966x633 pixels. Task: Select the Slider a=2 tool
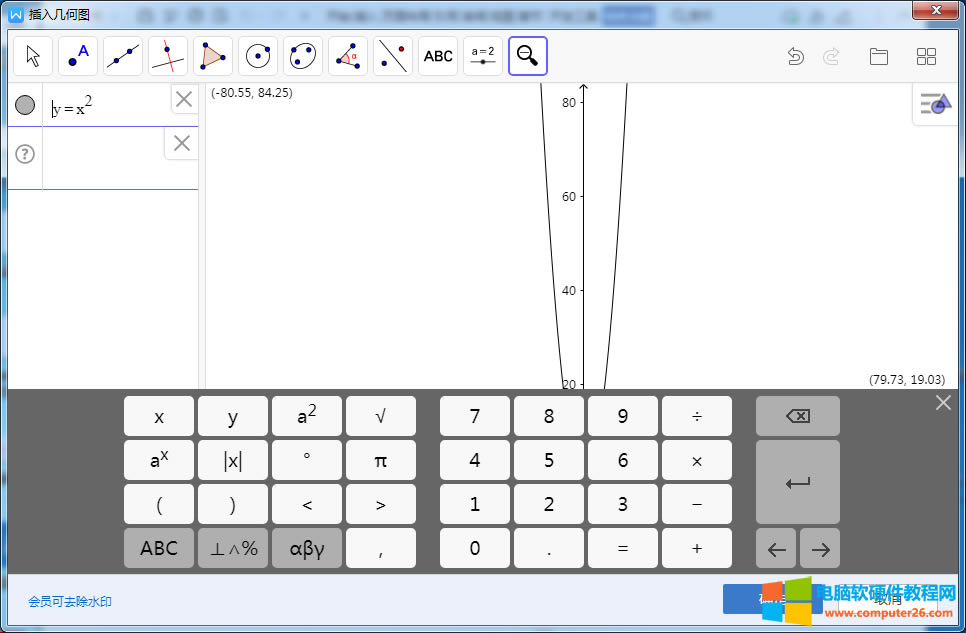pos(483,57)
